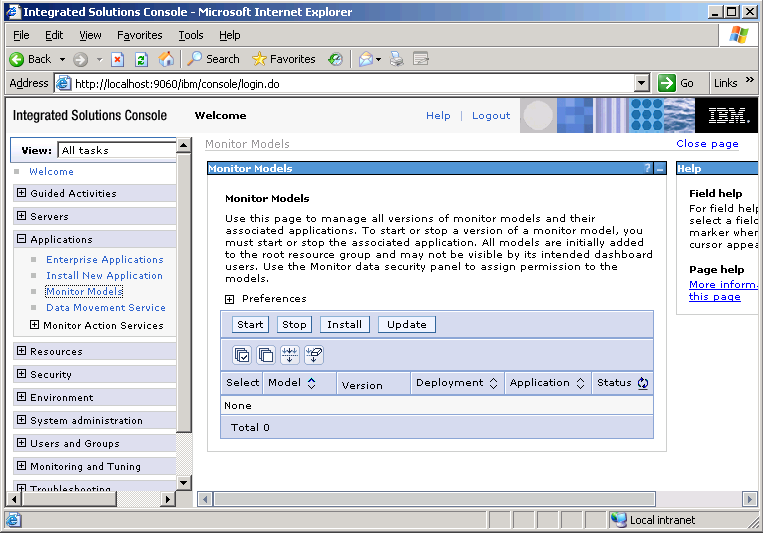
Task: Open the File menu
Action: (x=21, y=35)
